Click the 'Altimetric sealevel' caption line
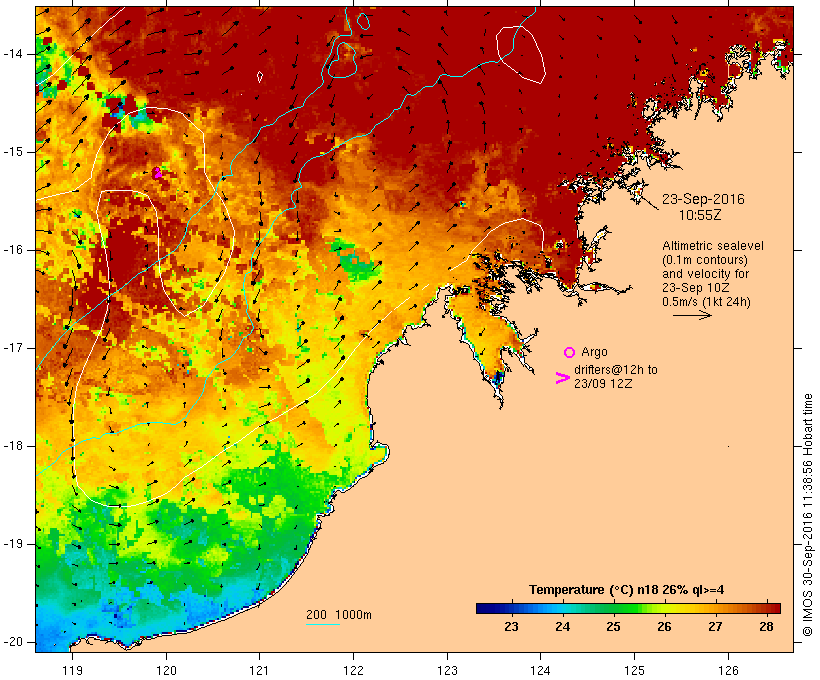Screen dimensions: 820x680 point(713,246)
